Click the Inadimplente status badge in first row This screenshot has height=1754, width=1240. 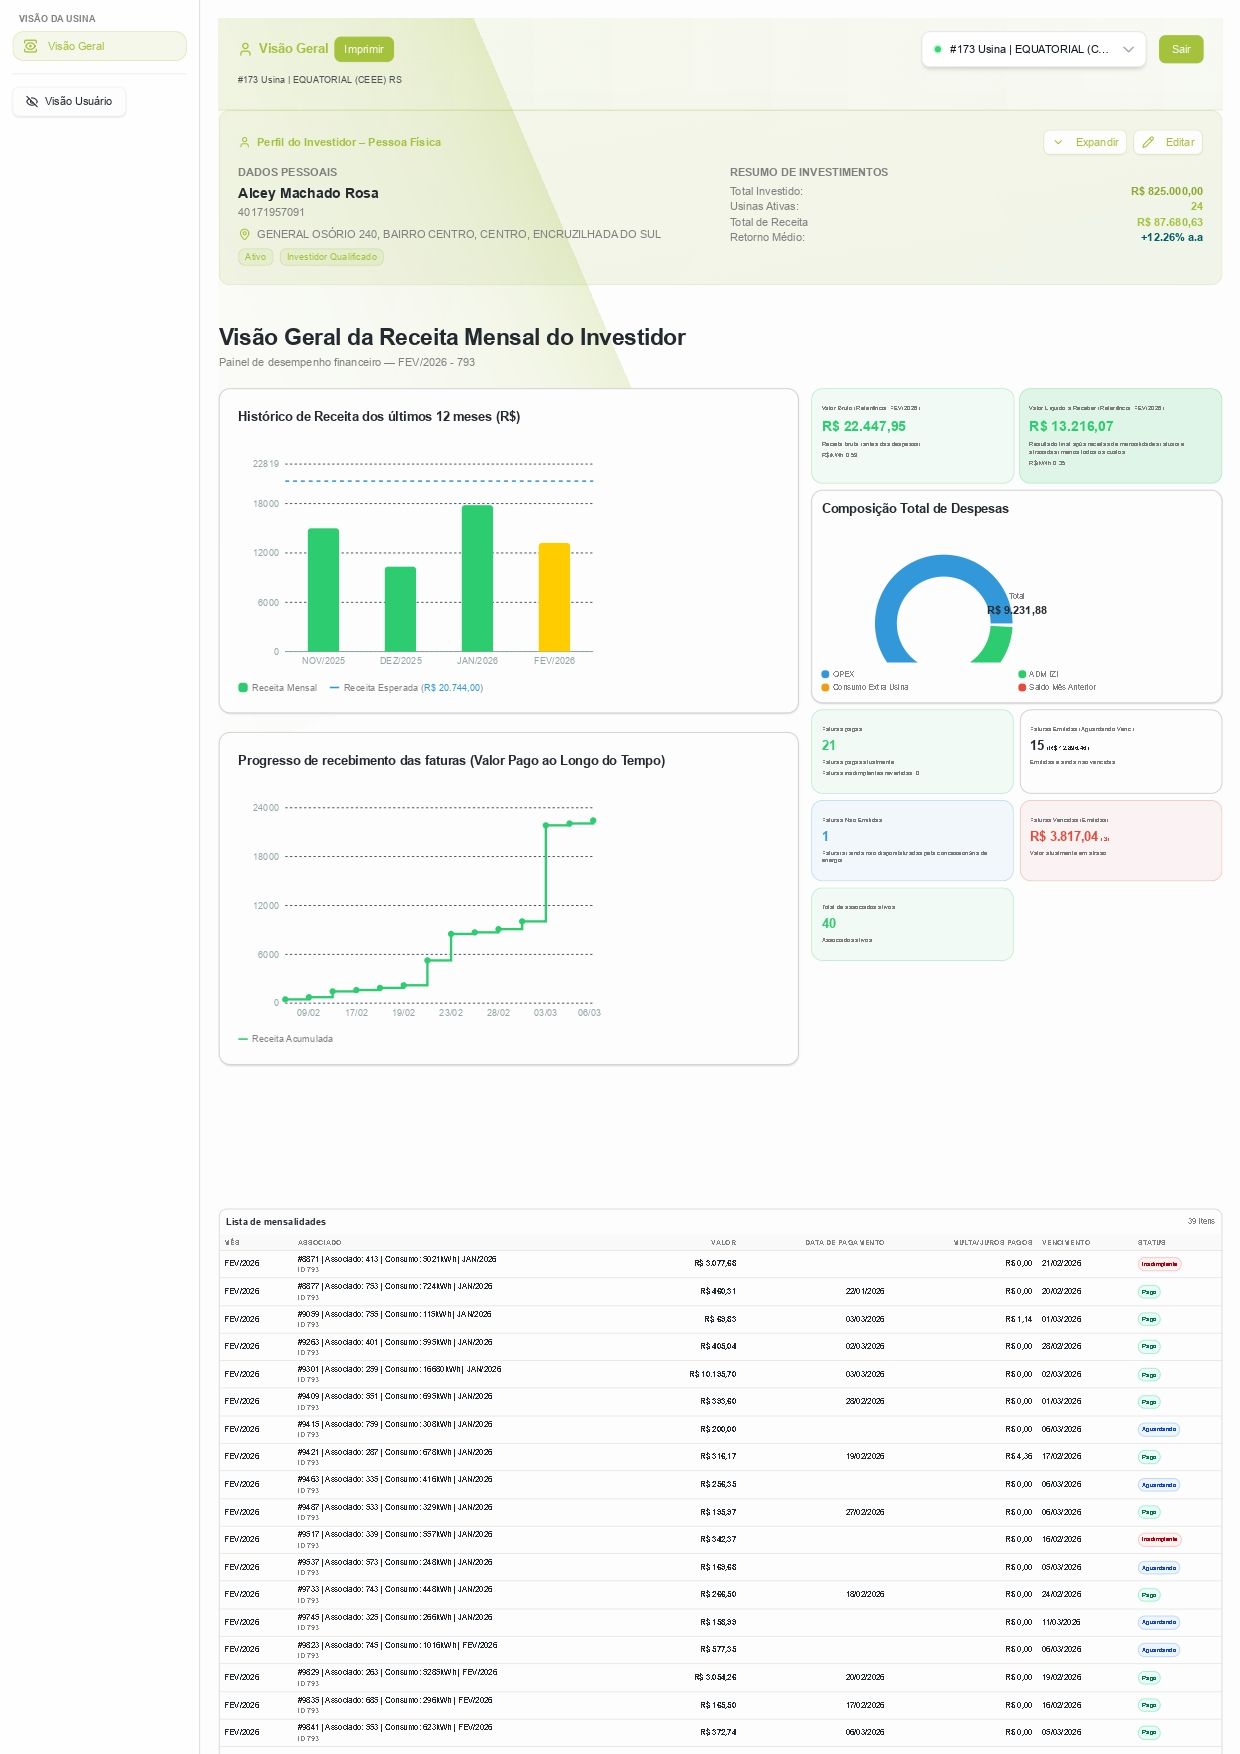click(1159, 1264)
